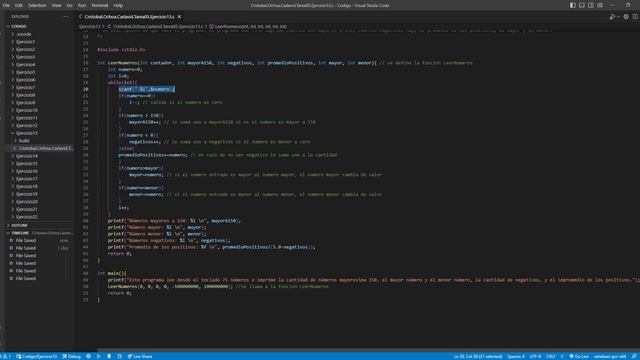The height and width of the screenshot is (360, 640).
Task: Click the highlighted scanf line in editor
Action: [147, 89]
